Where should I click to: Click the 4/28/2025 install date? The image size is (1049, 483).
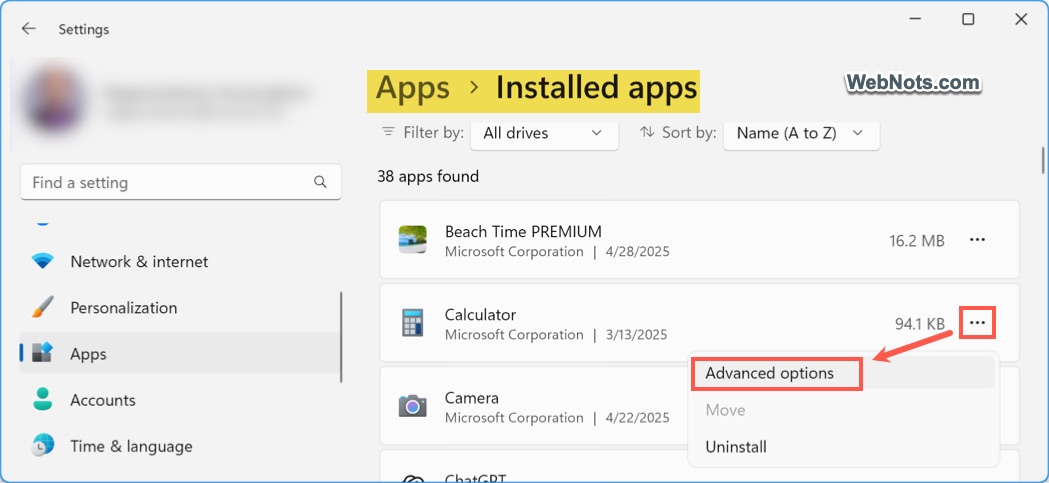click(x=638, y=252)
